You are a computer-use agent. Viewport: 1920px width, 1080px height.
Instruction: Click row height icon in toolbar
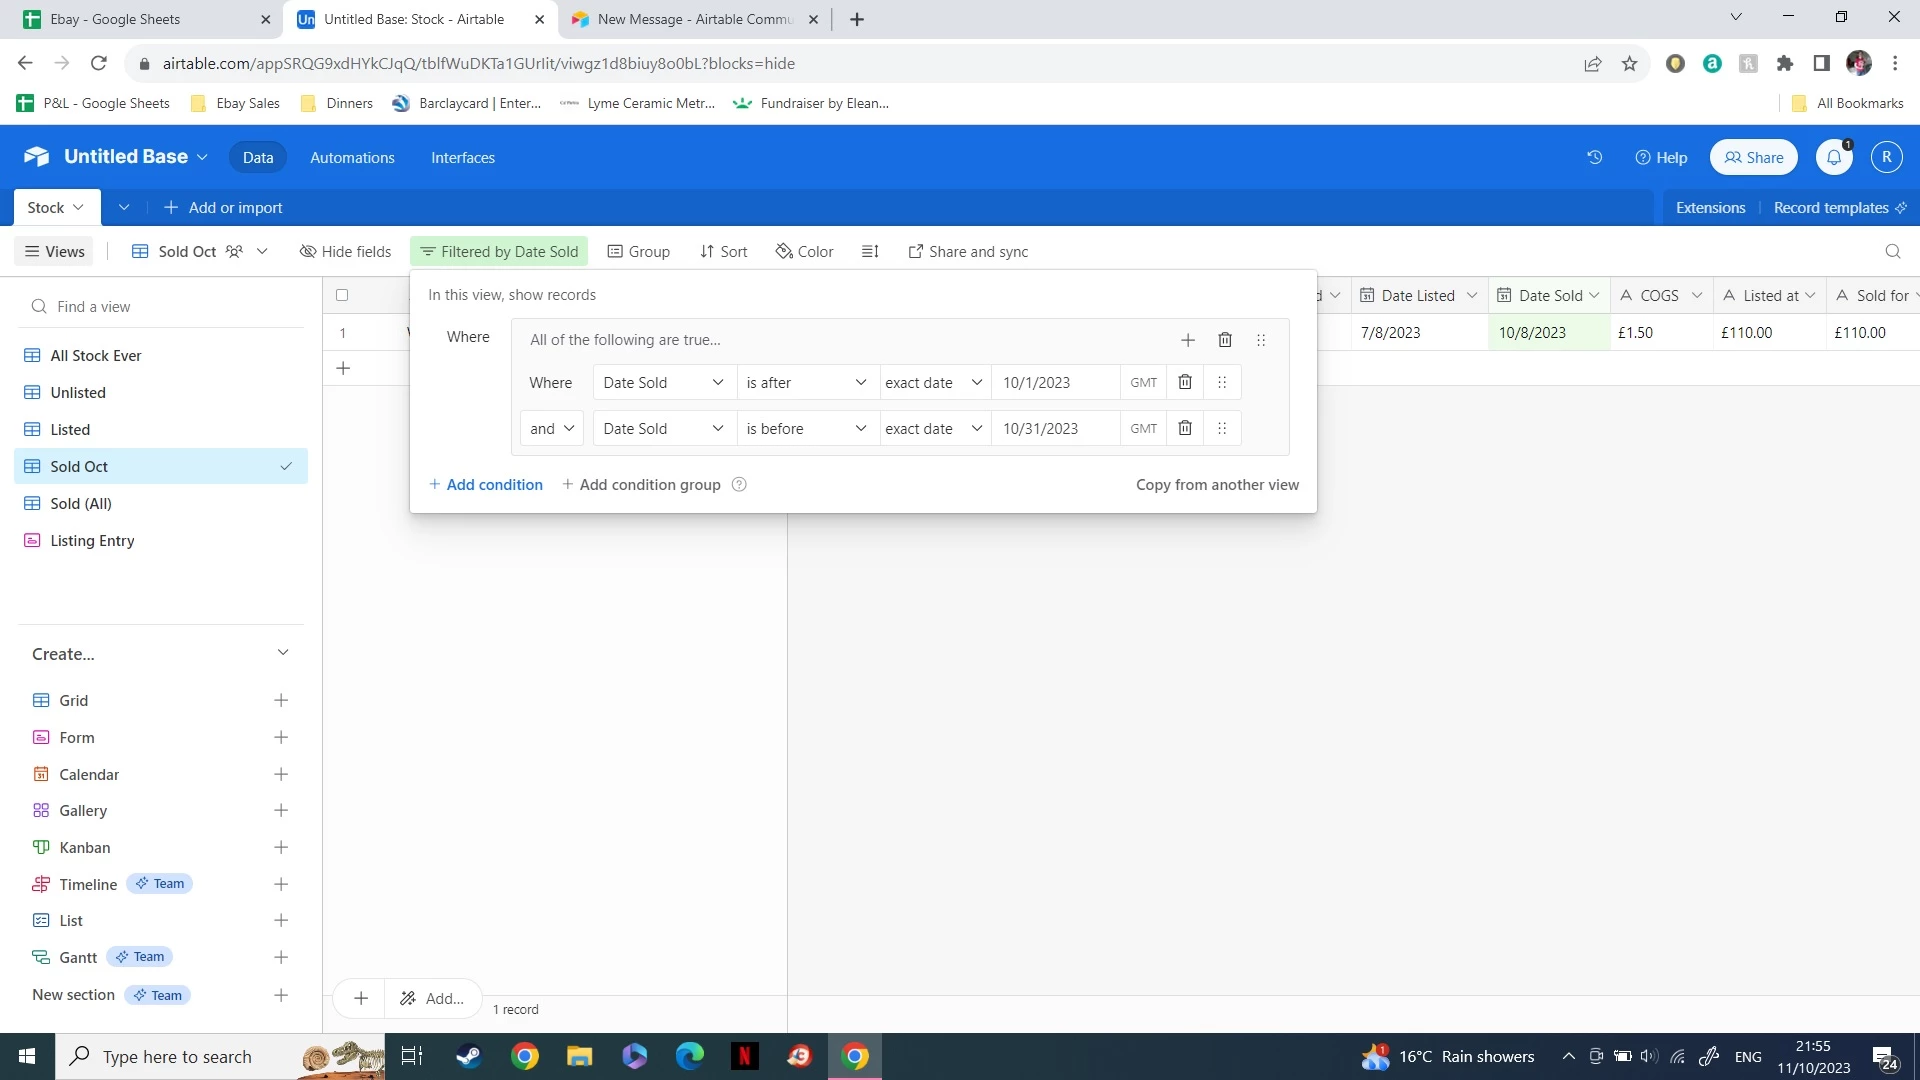pos(870,252)
